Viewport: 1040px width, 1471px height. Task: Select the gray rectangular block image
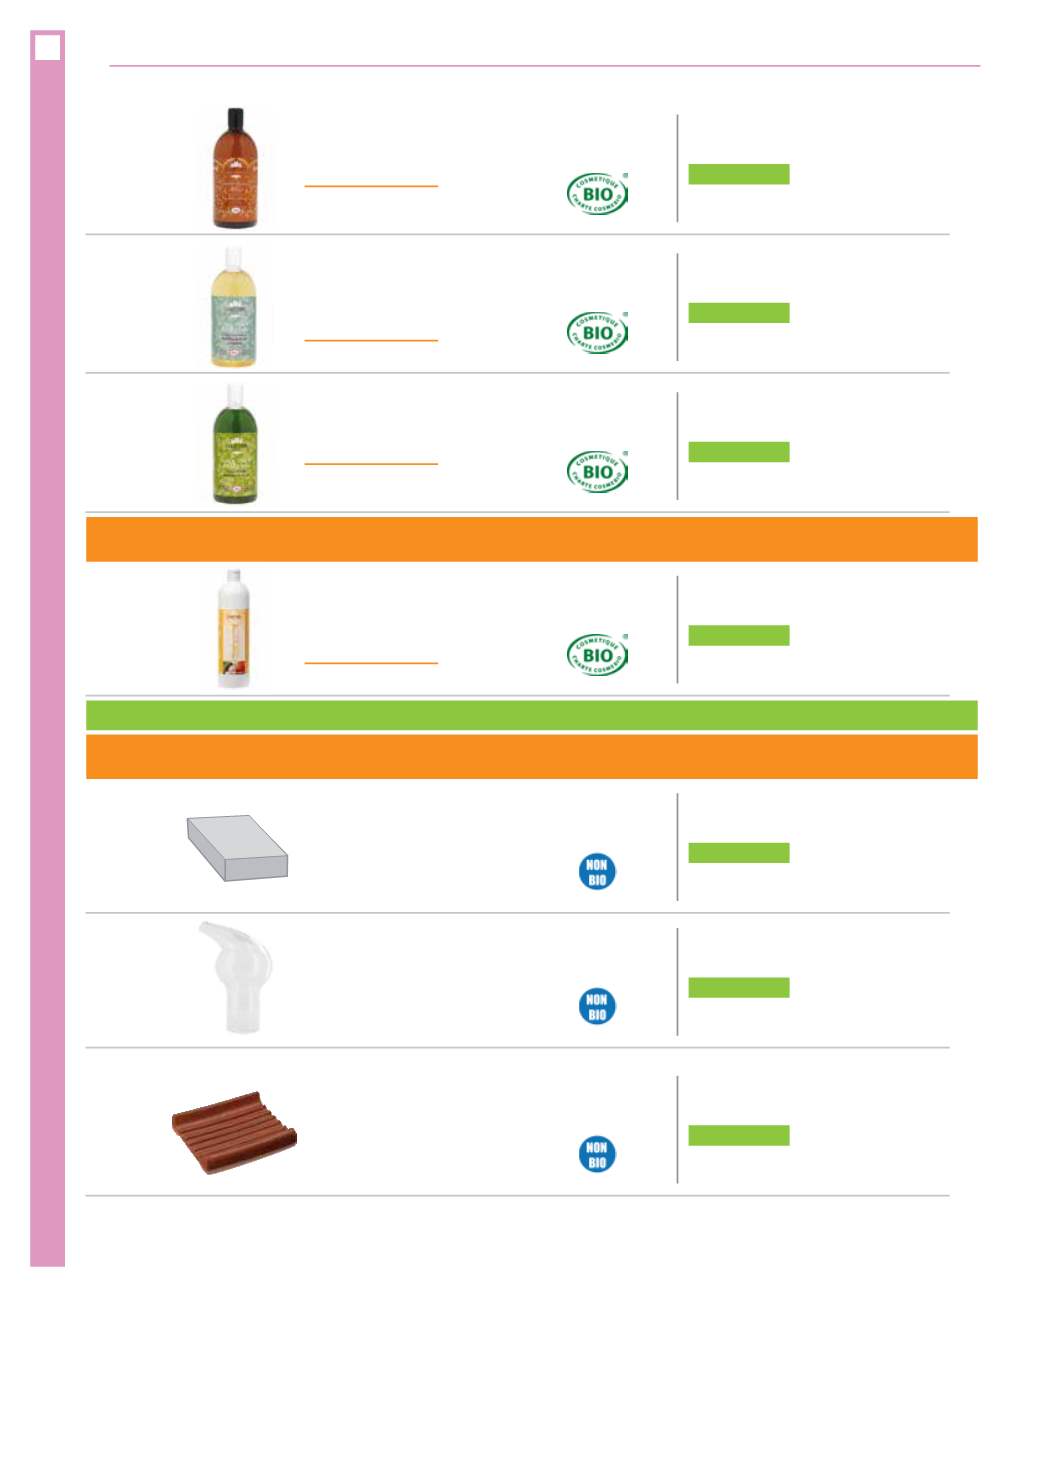[x=237, y=848]
